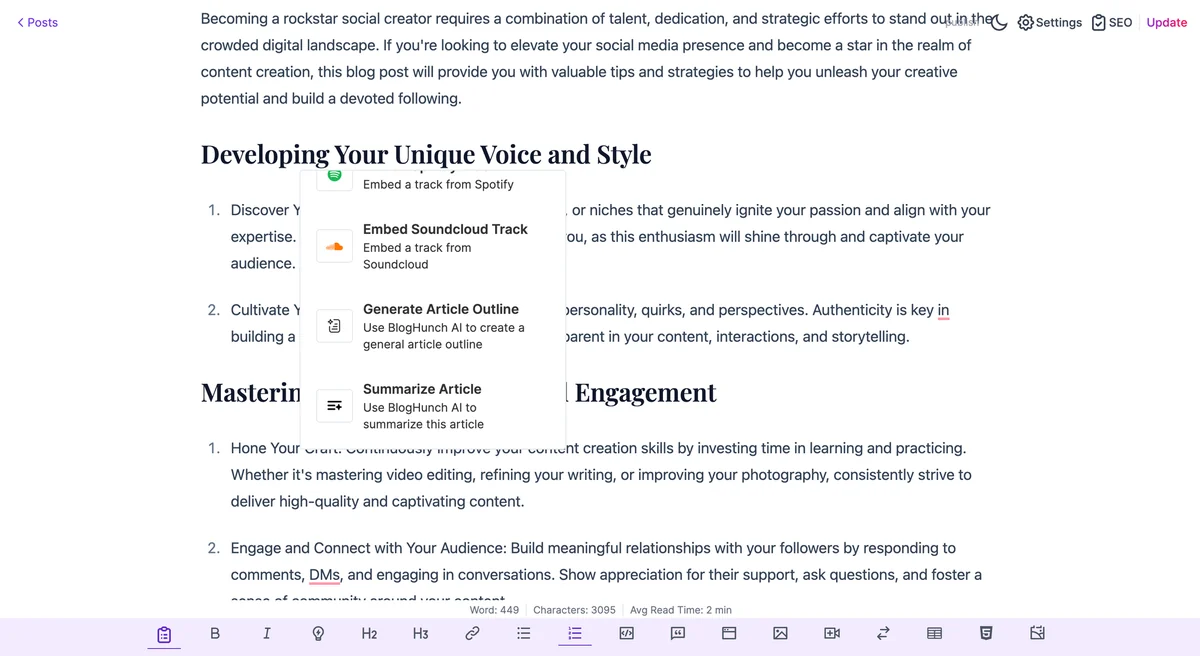Set the H3 heading style
1200x656 pixels.
click(420, 633)
